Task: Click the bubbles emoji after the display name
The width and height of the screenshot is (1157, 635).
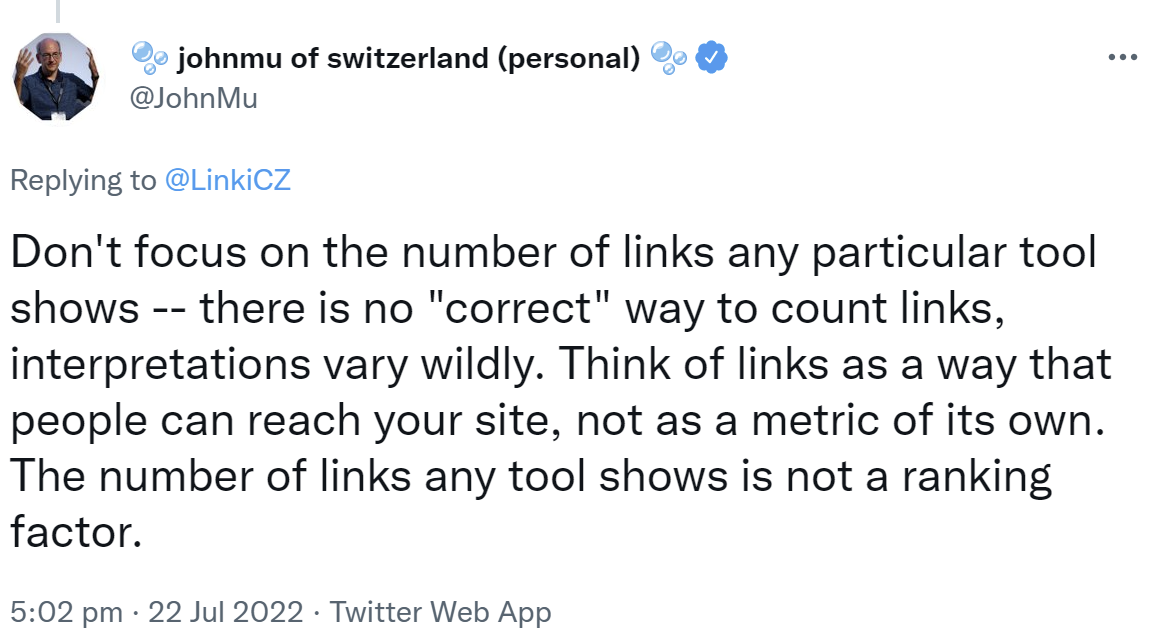Action: [670, 57]
